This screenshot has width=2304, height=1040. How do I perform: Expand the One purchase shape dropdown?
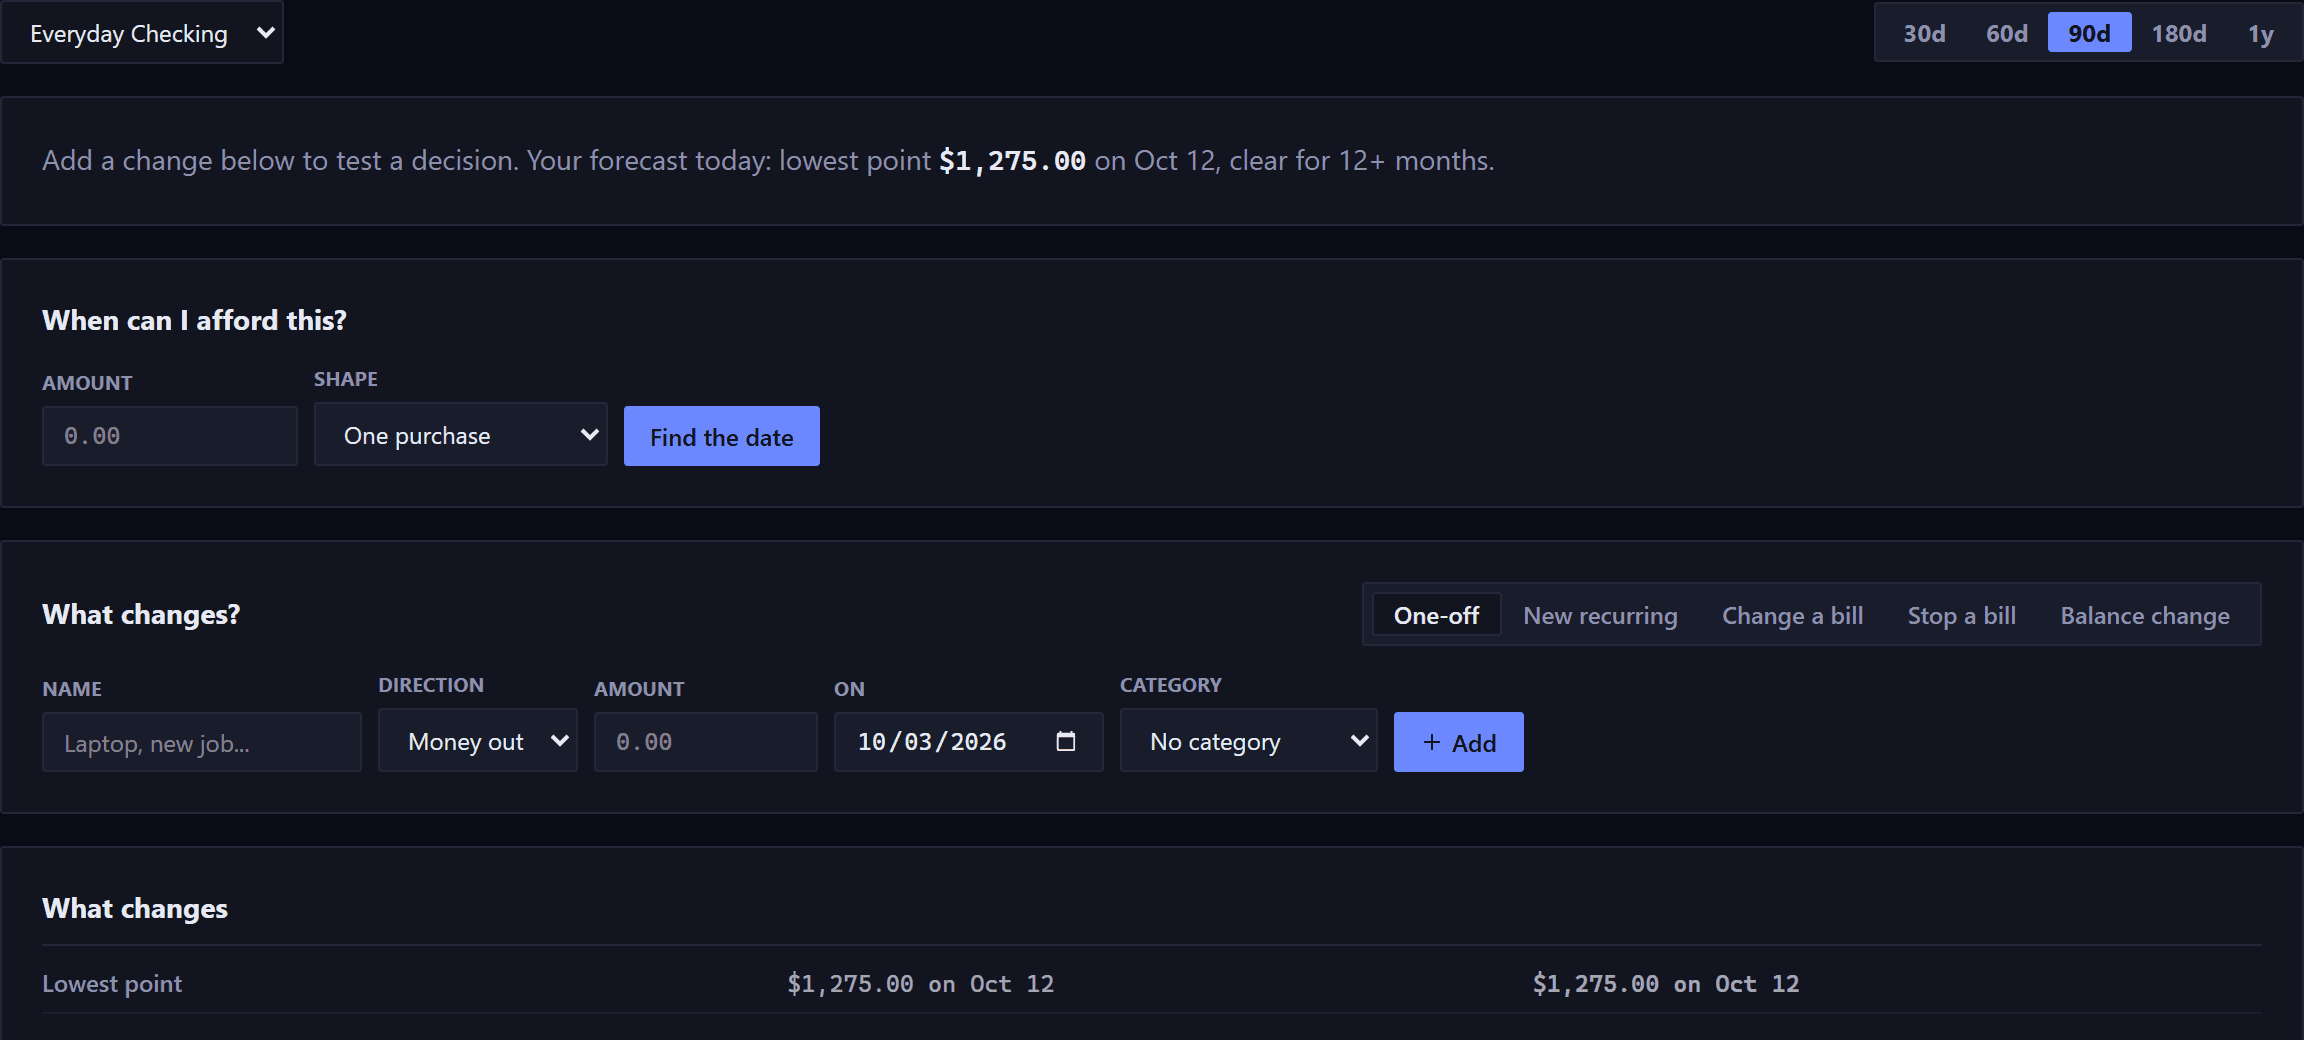point(460,435)
